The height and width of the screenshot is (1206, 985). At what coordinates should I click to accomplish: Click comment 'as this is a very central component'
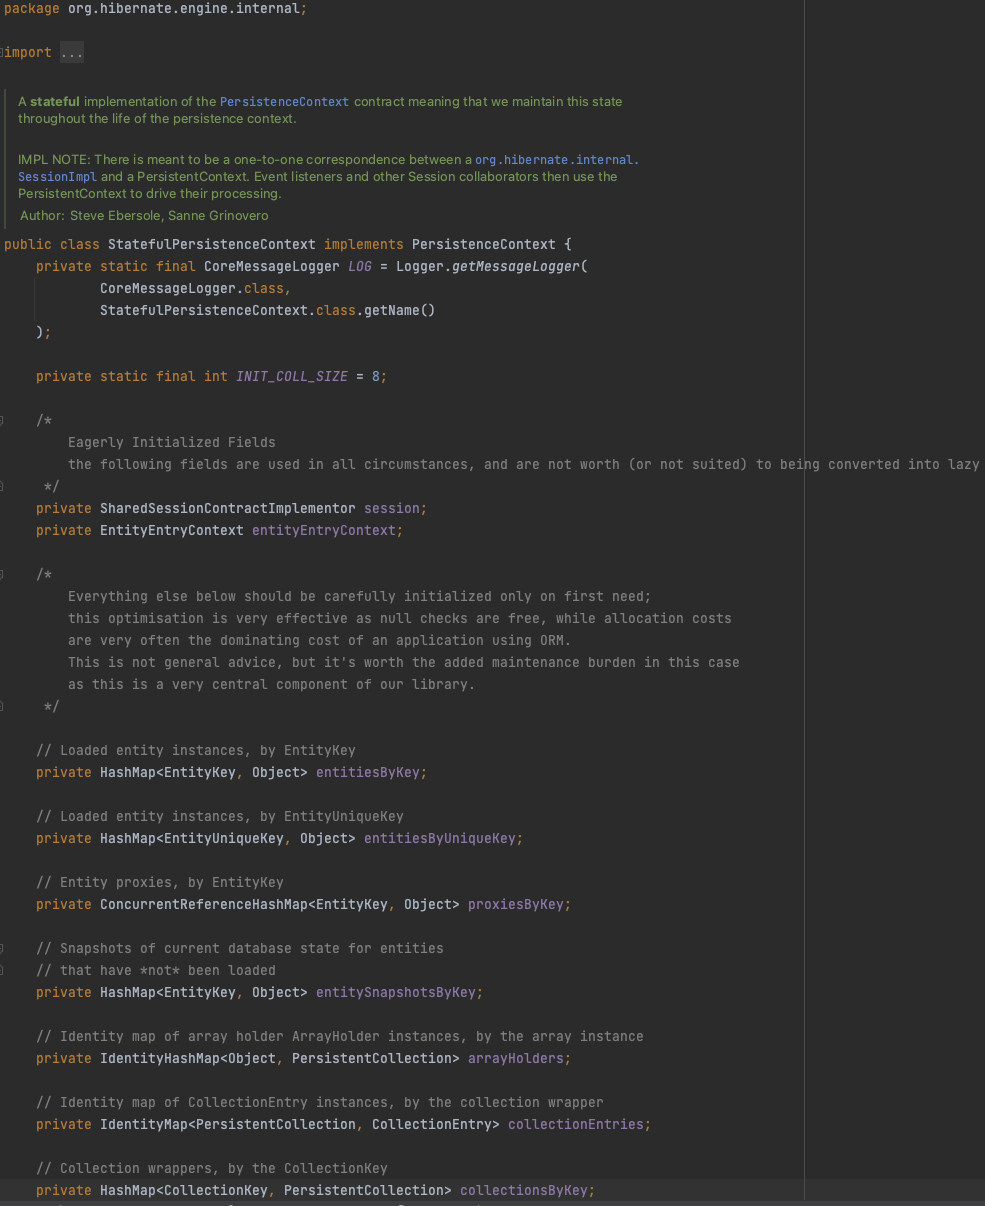coord(272,685)
